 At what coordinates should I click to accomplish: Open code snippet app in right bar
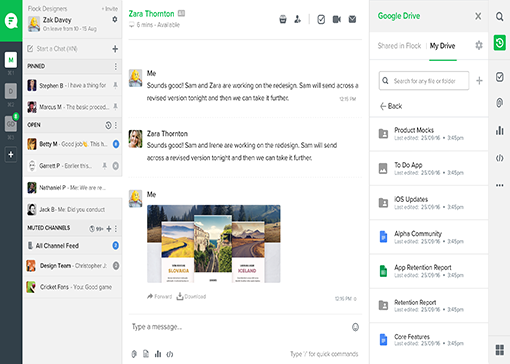pos(499,158)
